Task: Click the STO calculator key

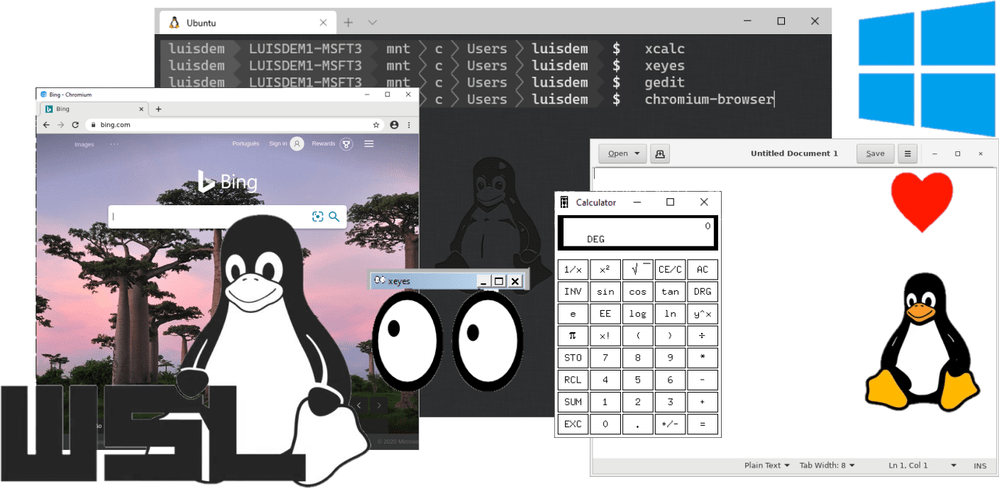Action: tap(573, 358)
